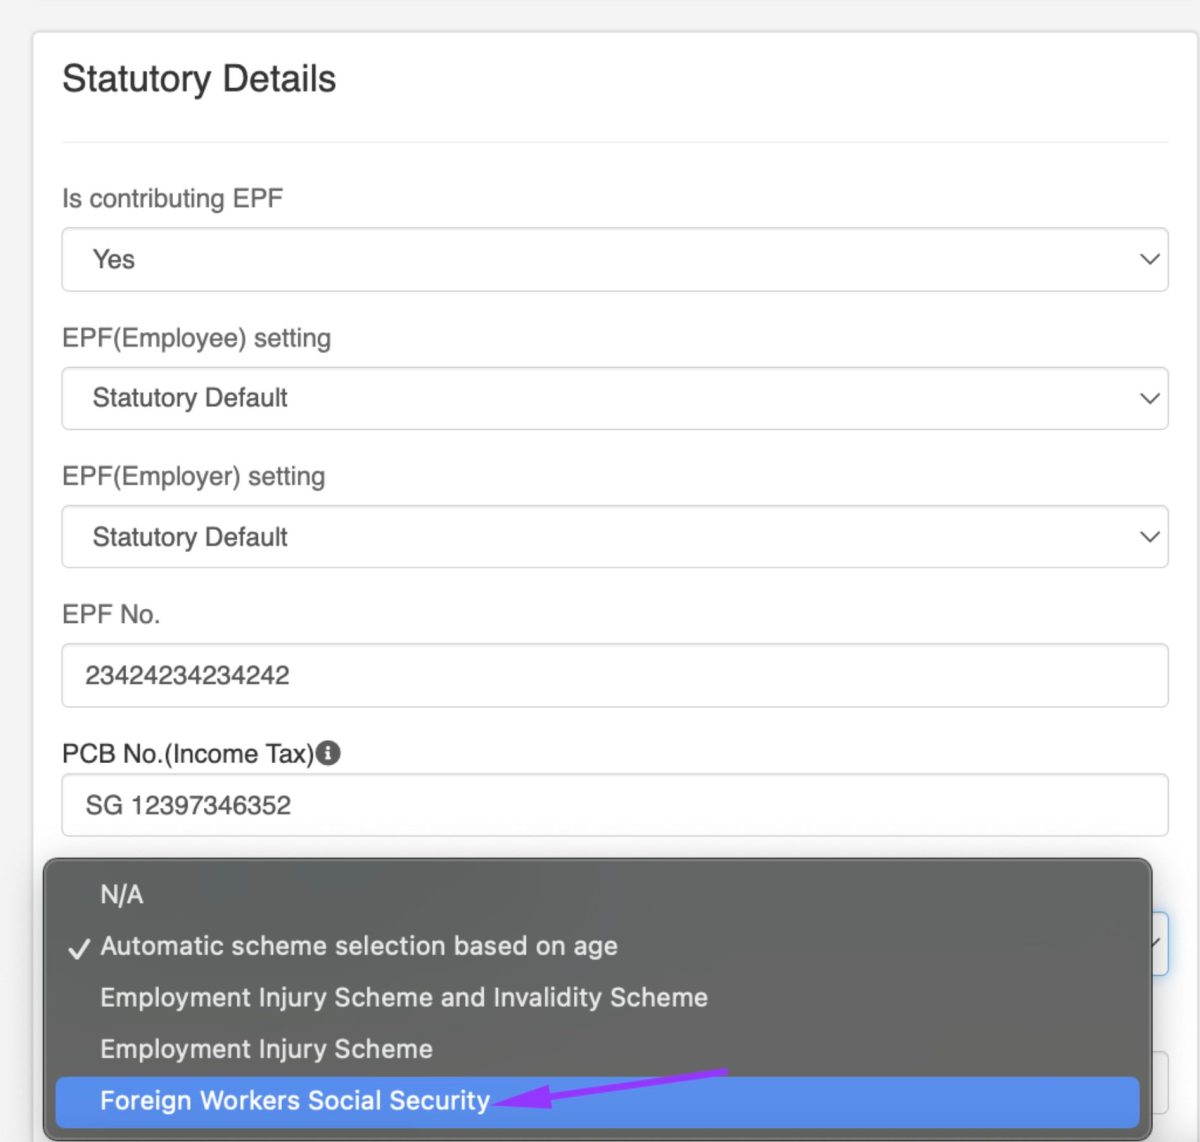This screenshot has height=1142, width=1200.
Task: Open the EPF(Employer) setting dropdown
Action: coord(614,537)
